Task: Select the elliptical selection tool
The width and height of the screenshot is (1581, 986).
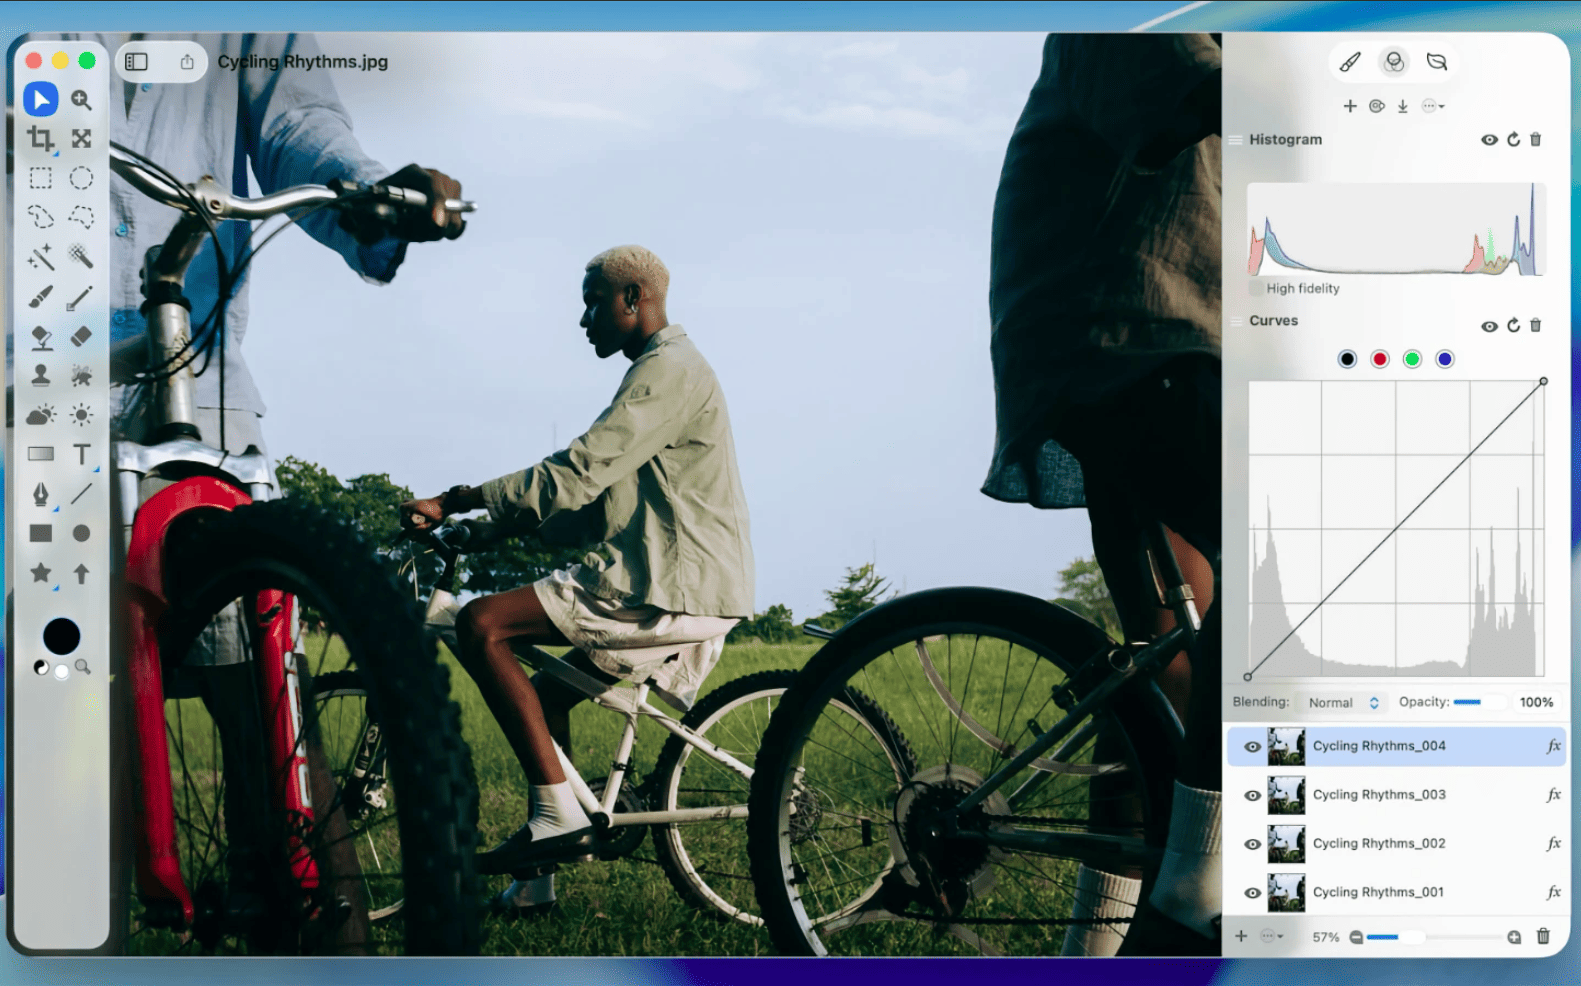Action: point(81,178)
